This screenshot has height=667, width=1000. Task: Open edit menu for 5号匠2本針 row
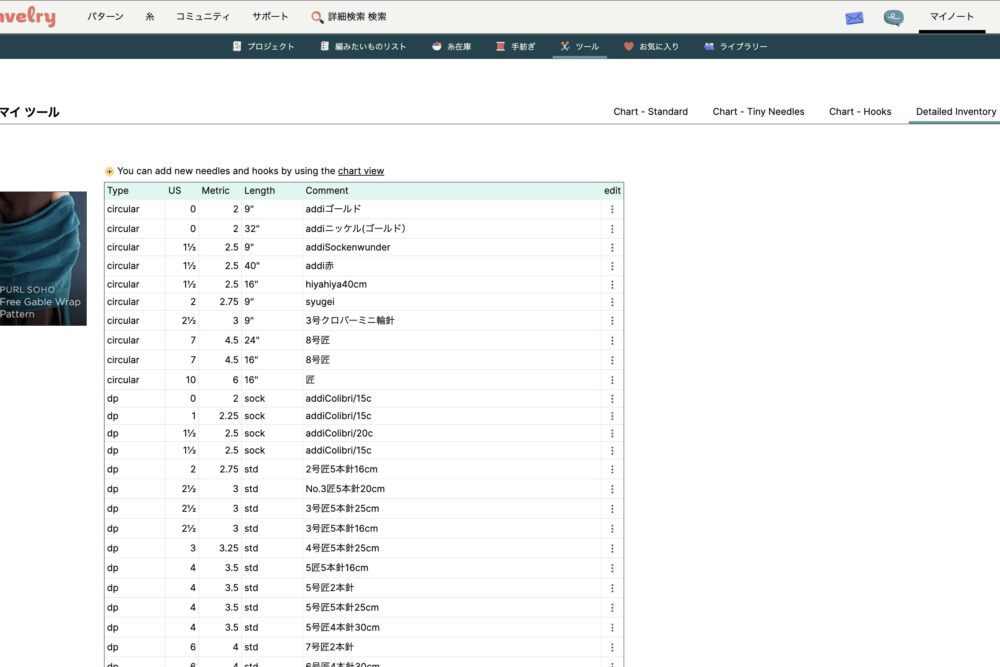click(612, 588)
